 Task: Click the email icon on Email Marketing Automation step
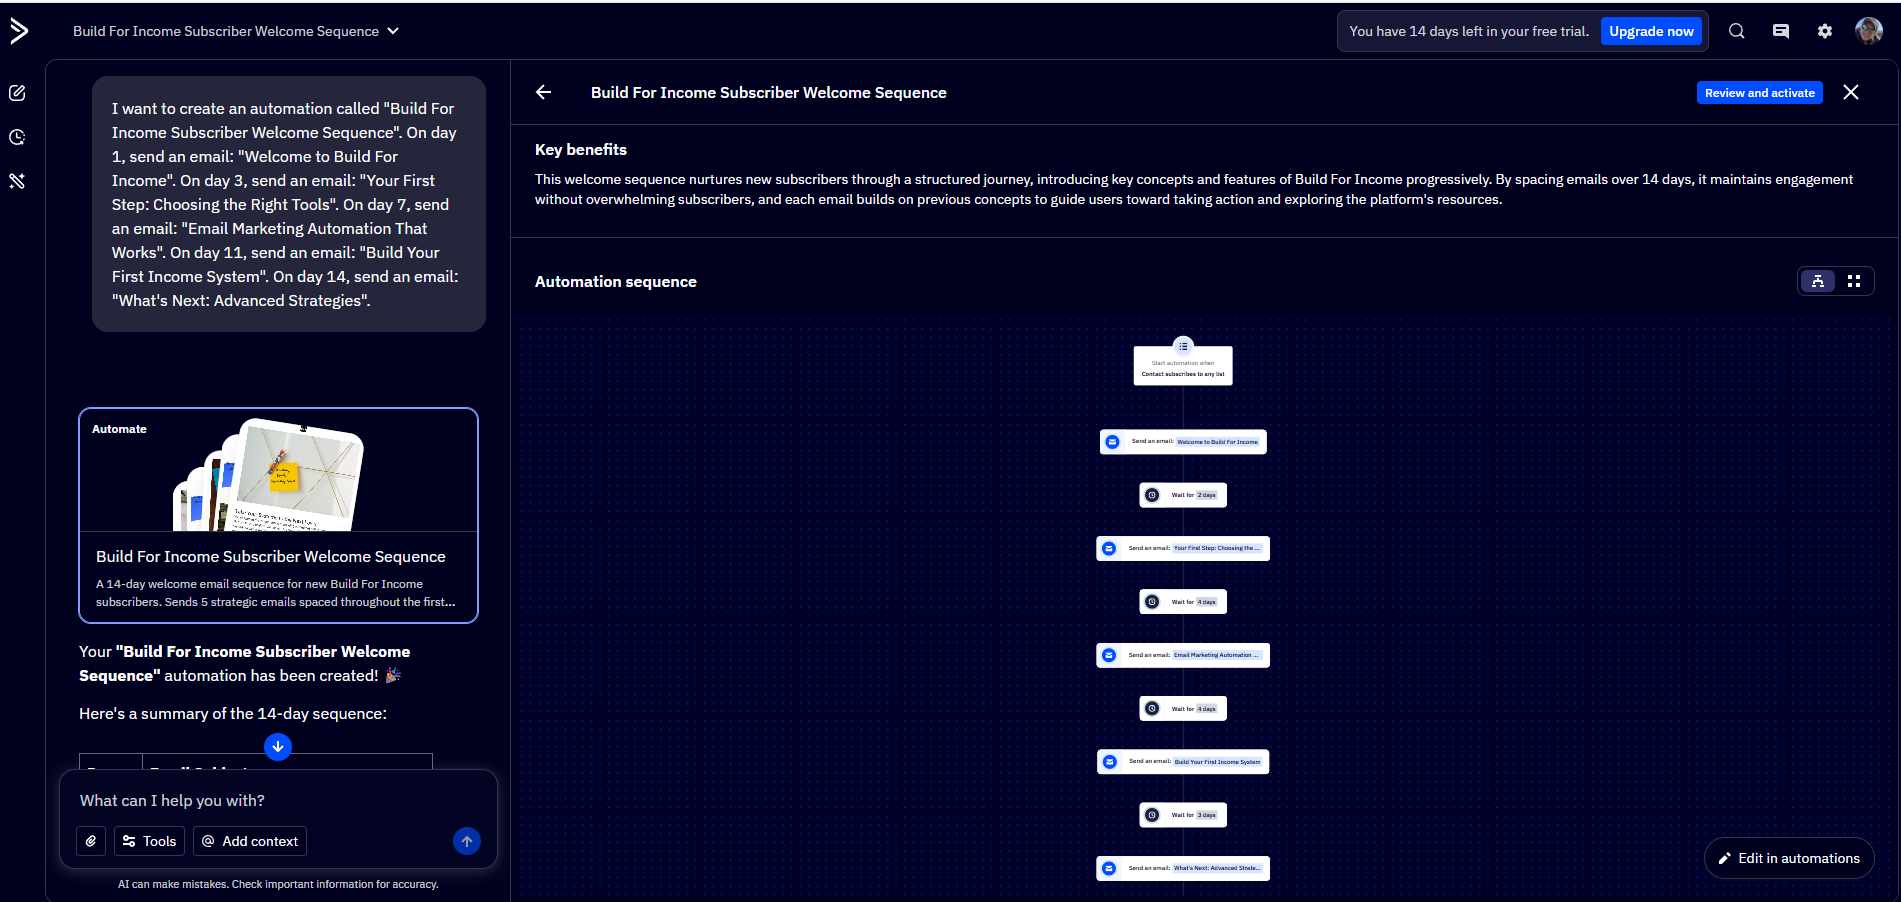point(1109,655)
